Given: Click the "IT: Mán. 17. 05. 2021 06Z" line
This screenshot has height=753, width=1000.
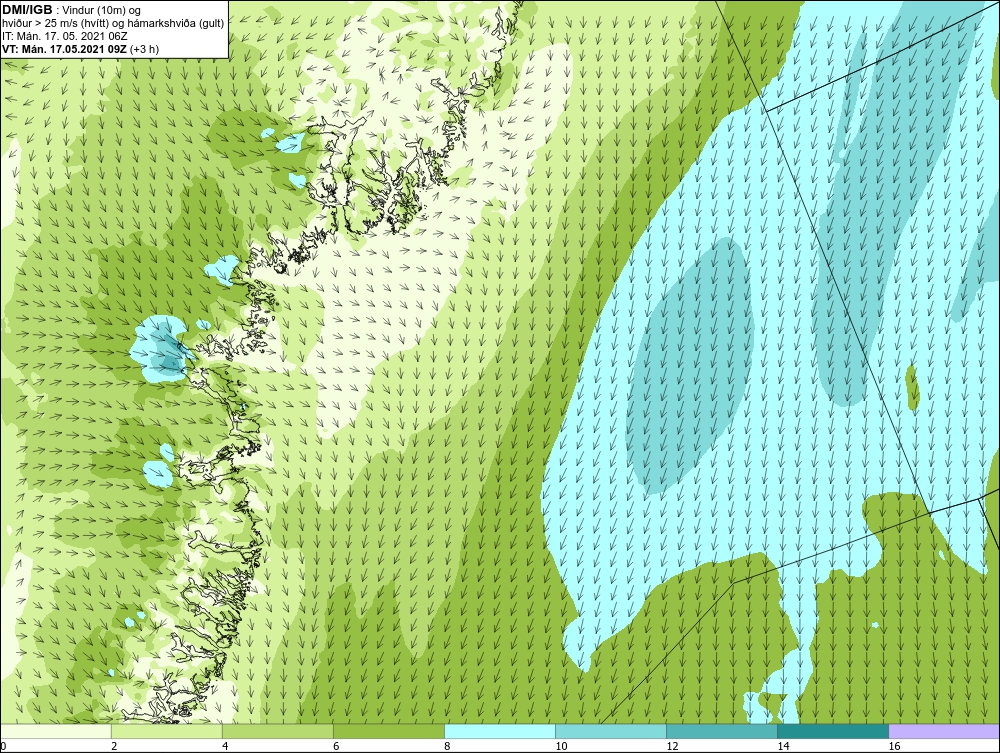Looking at the screenshot, I should [64, 36].
